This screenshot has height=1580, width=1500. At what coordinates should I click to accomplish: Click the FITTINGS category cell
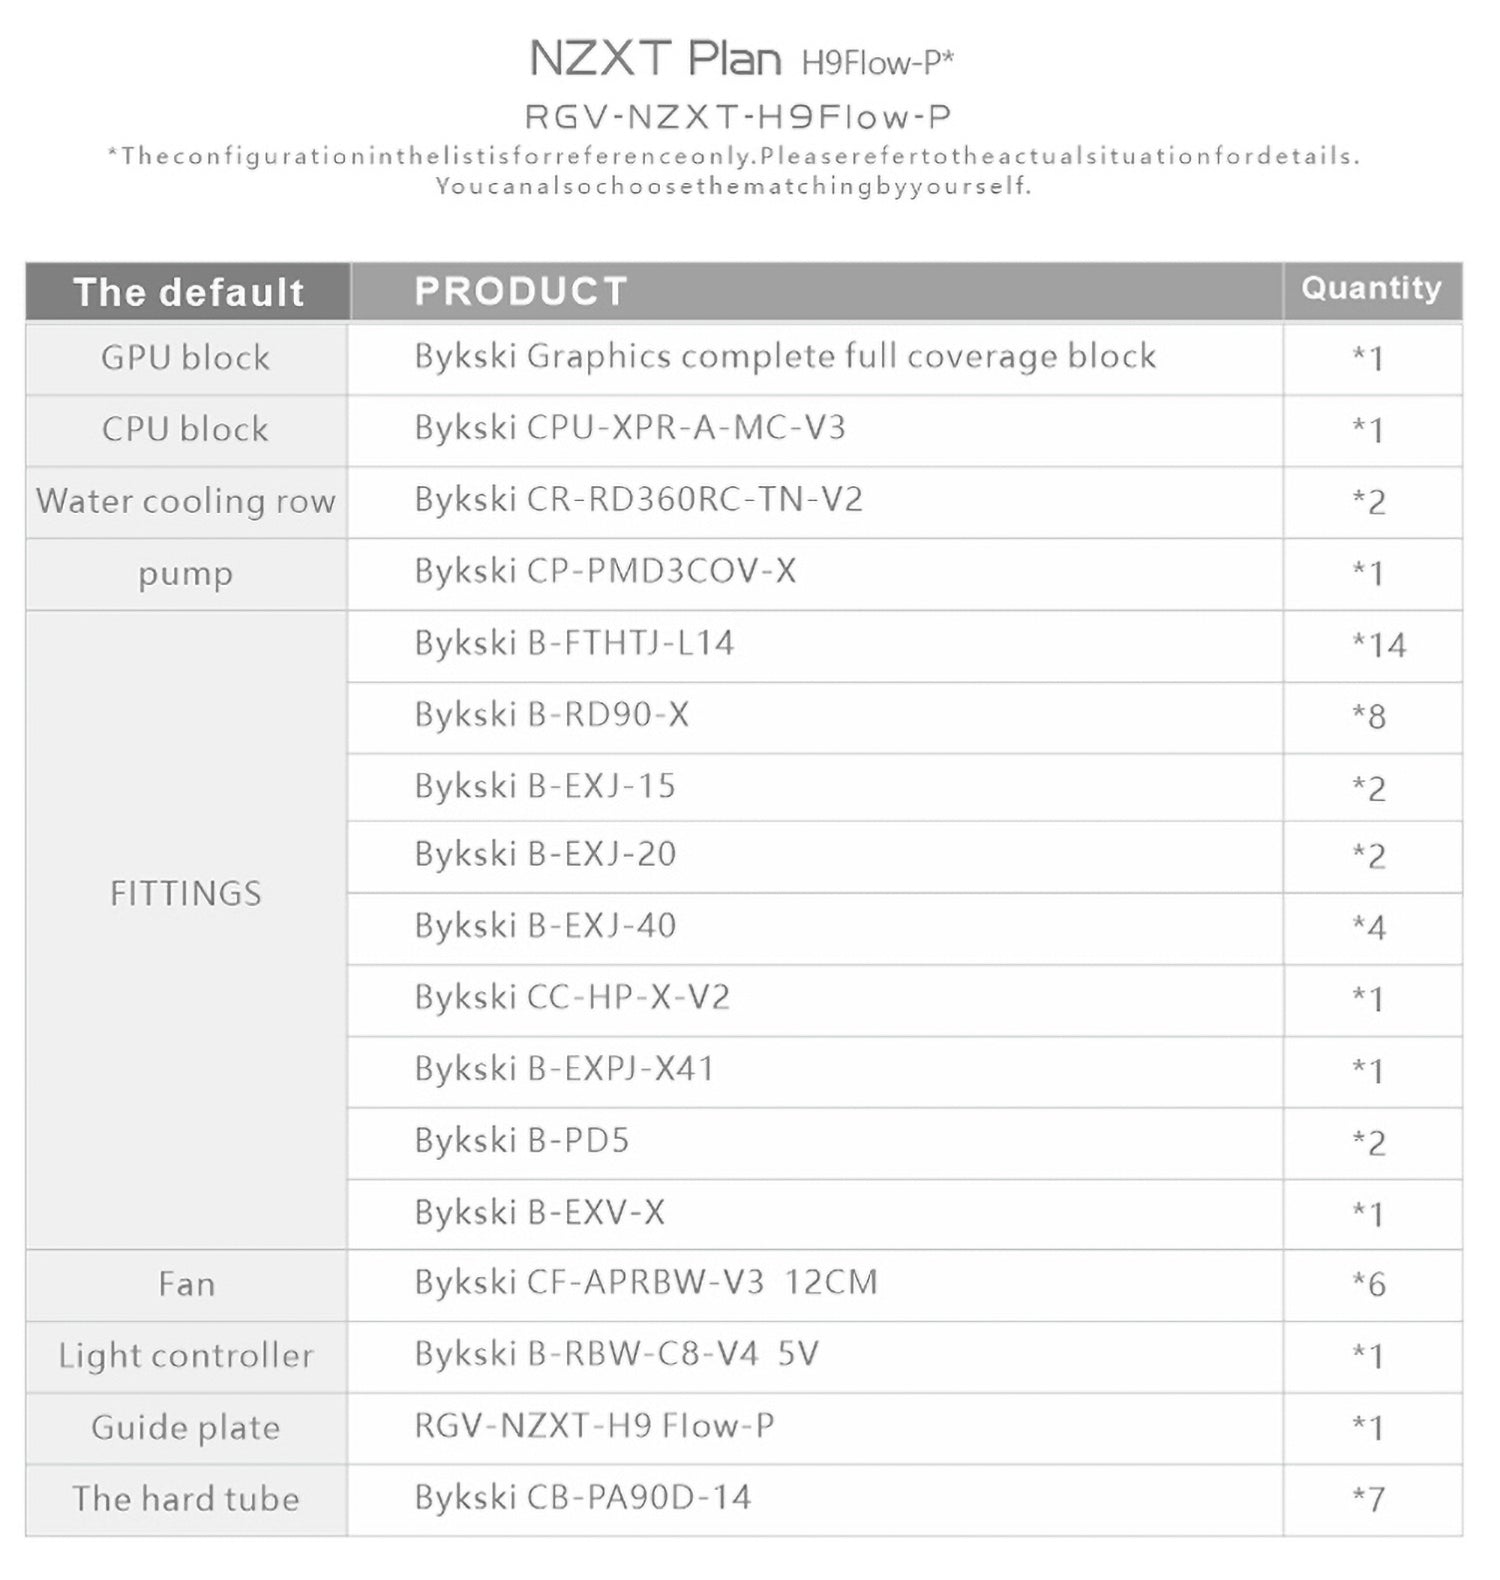[x=186, y=893]
